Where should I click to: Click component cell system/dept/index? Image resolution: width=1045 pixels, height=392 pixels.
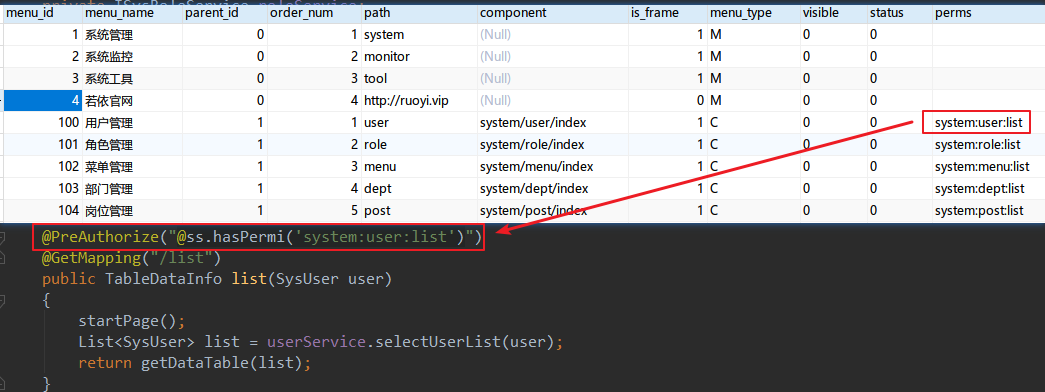552,189
